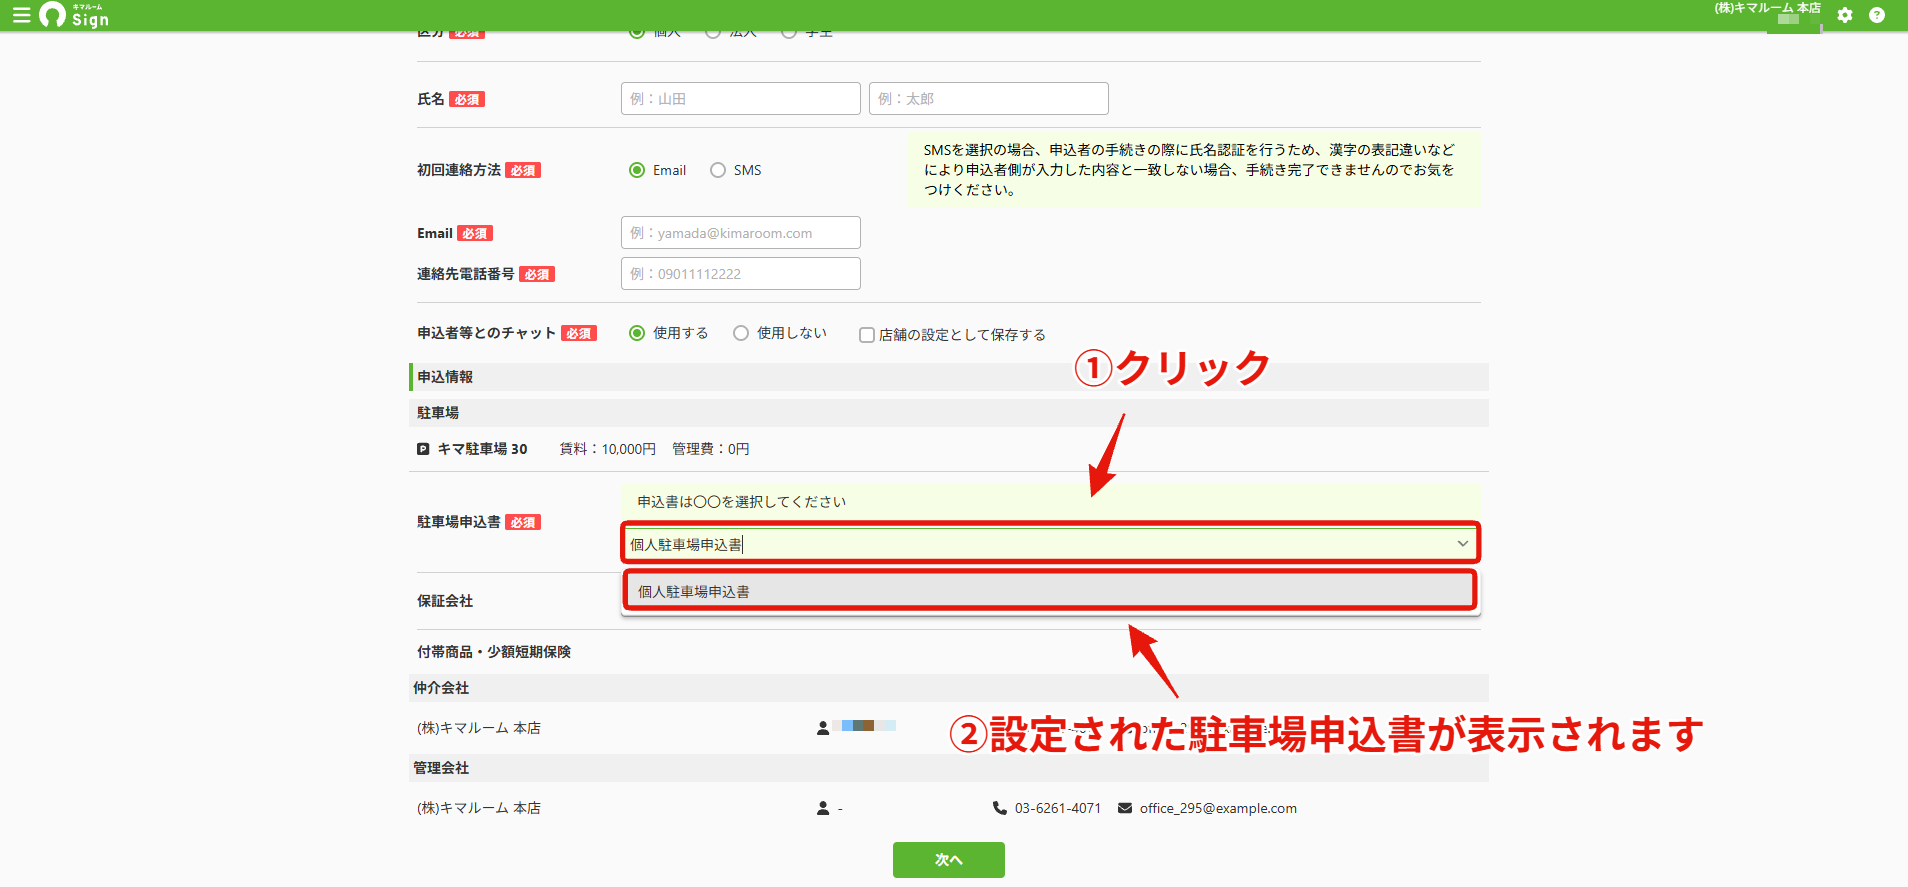Screen dimensions: 1908x887
Task: Check 店舗の設定として保存する box
Action: [867, 335]
